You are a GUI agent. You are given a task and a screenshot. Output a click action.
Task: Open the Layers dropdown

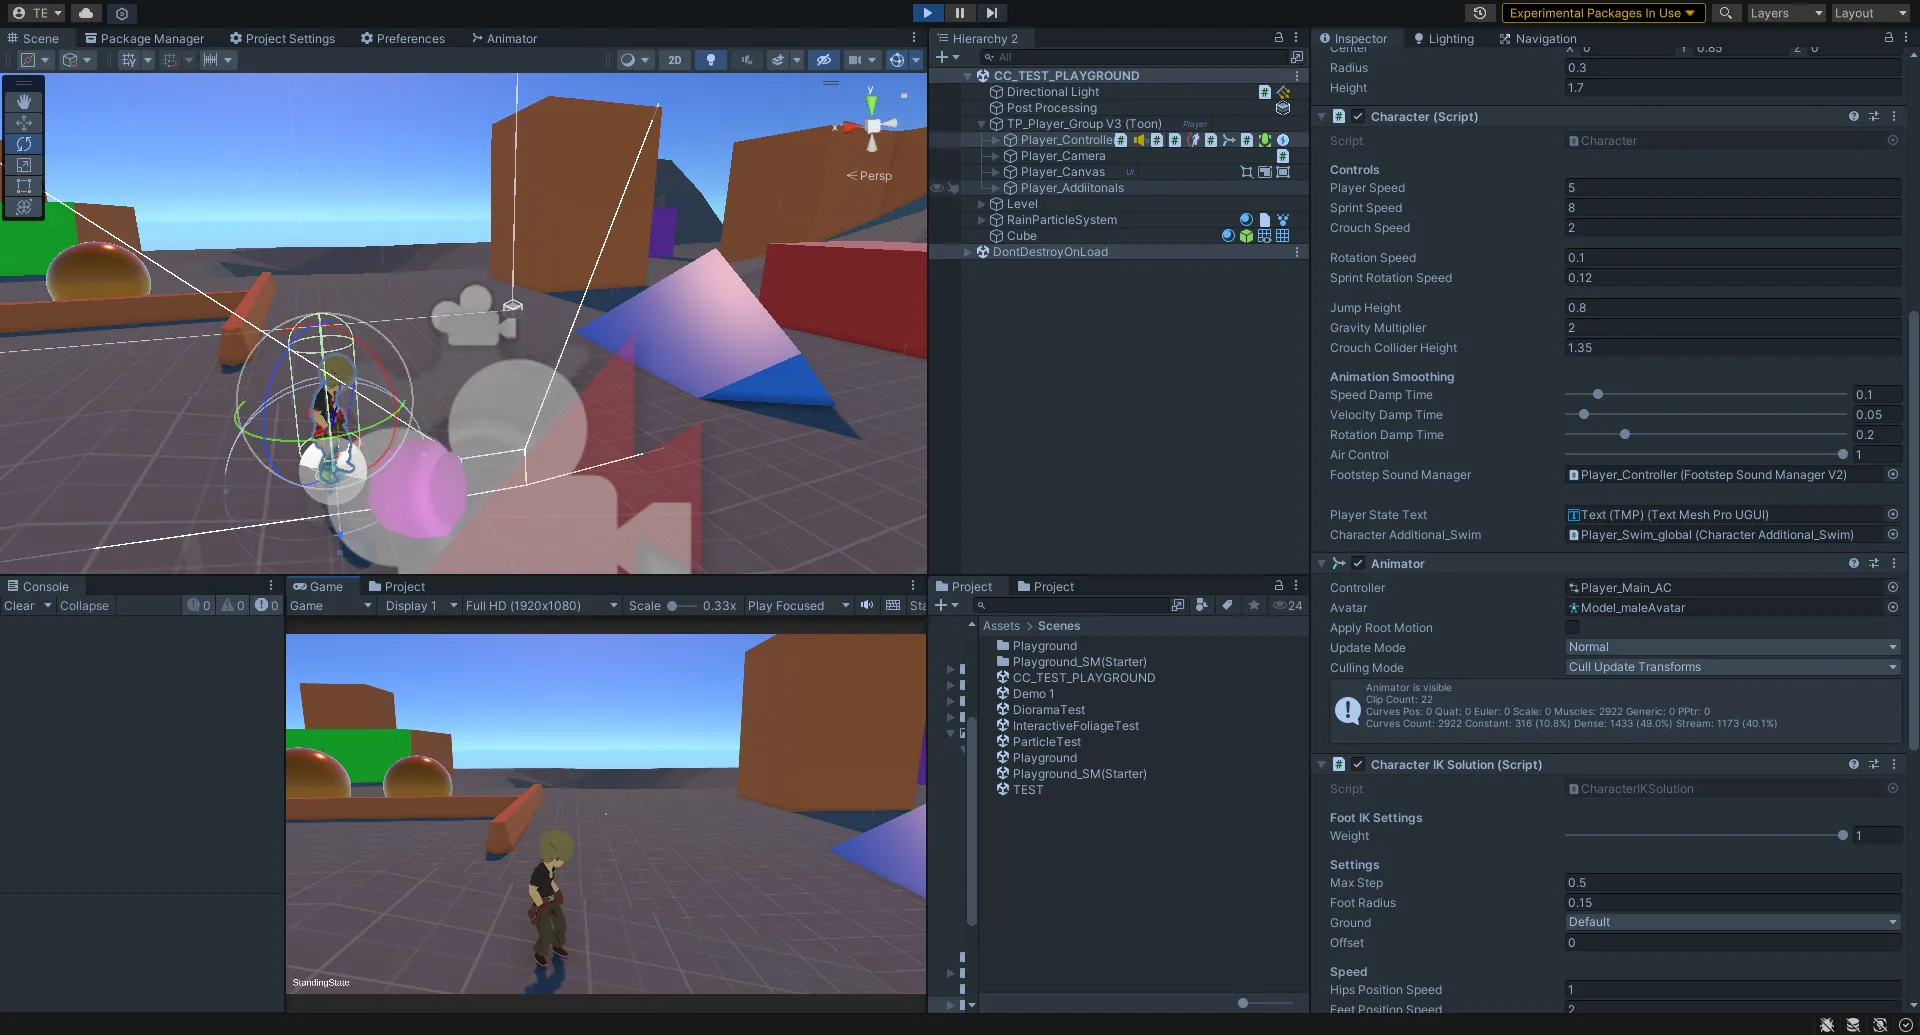coord(1785,13)
